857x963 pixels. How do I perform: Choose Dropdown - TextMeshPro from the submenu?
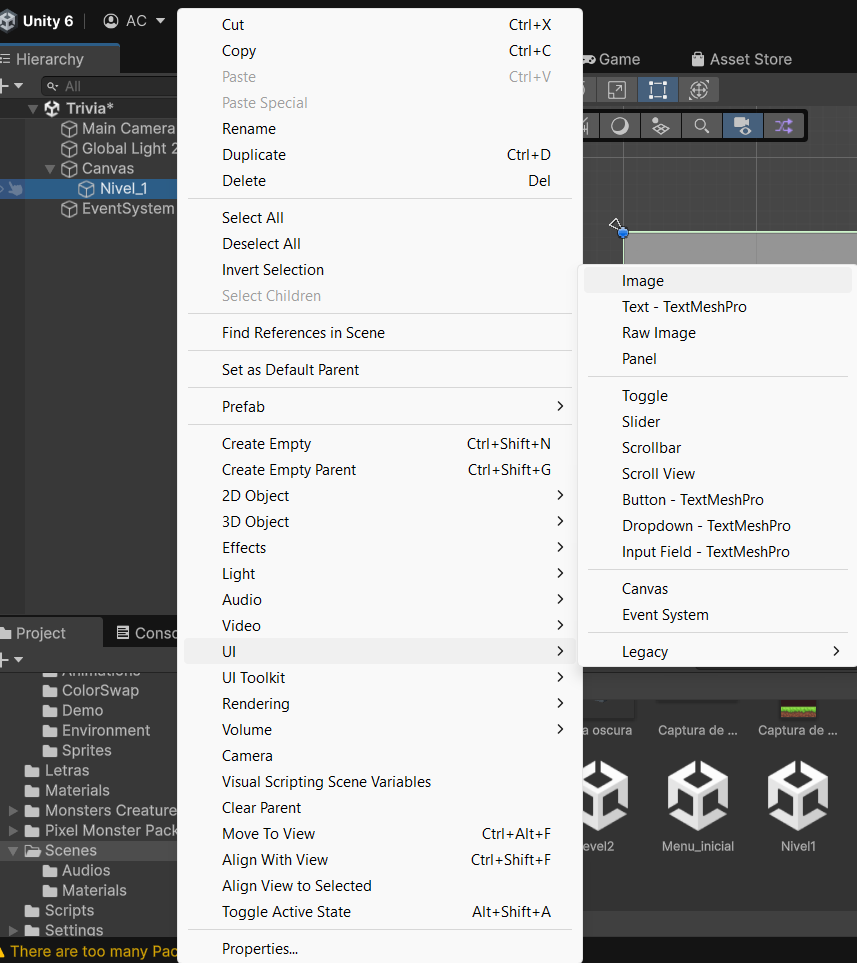coord(717,526)
